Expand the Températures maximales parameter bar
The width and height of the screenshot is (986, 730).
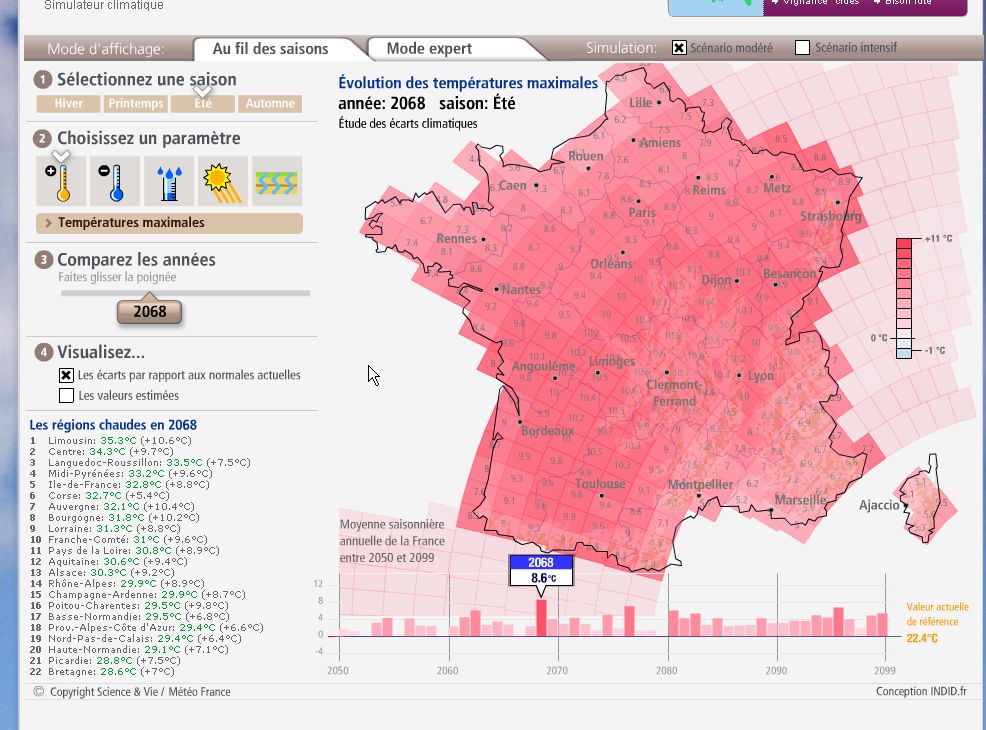[x=169, y=223]
